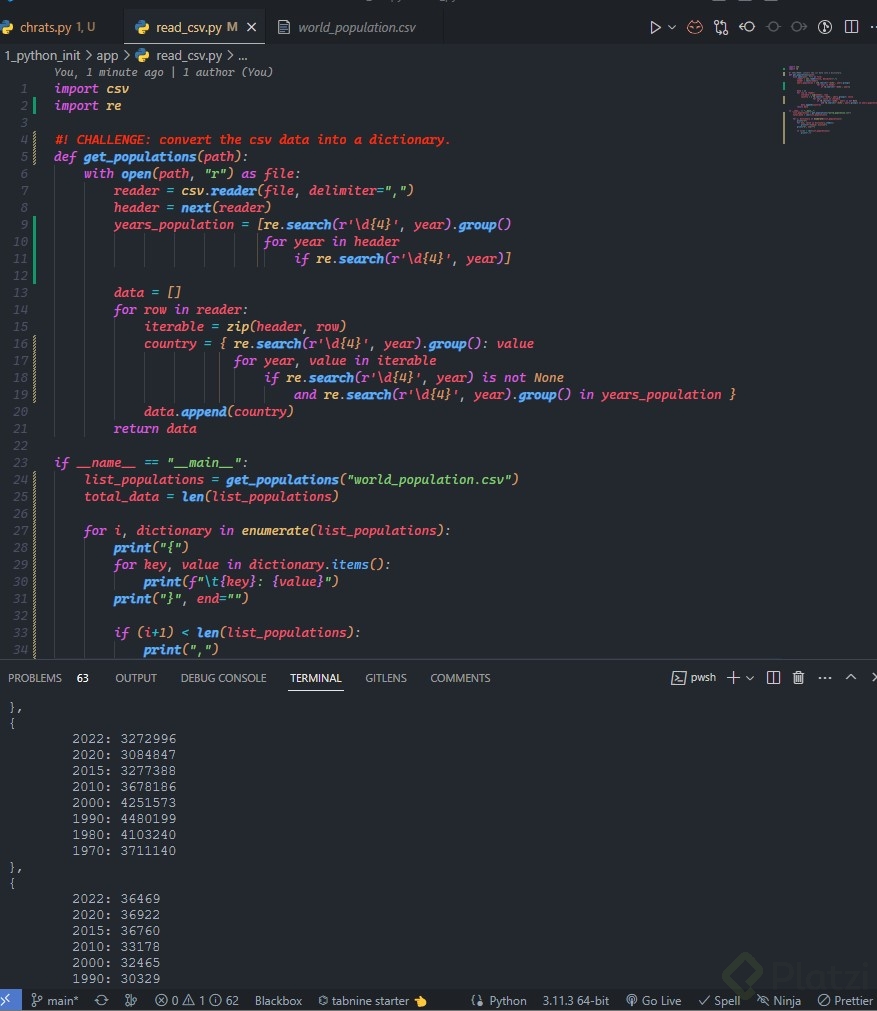Screen dimensions: 877x1011
Task: Click the branch graph icon in status bar
Action: [x=131, y=1001]
